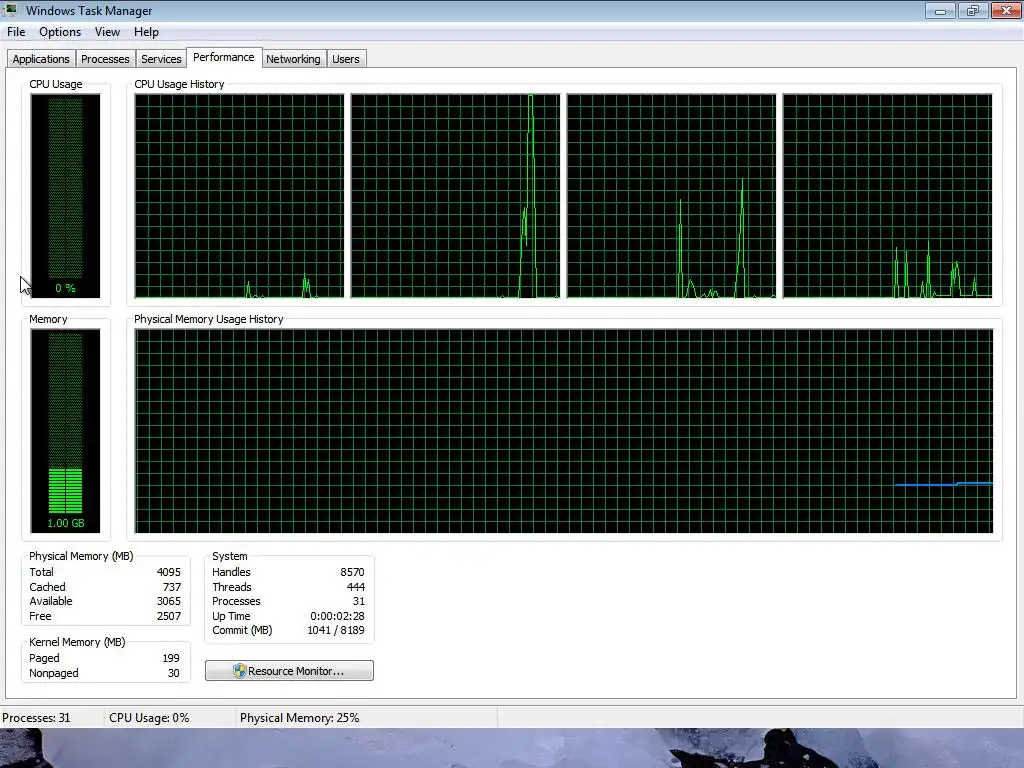Click the CPU Usage meter gauge
Screen dimensions: 1024x768
pos(65,196)
